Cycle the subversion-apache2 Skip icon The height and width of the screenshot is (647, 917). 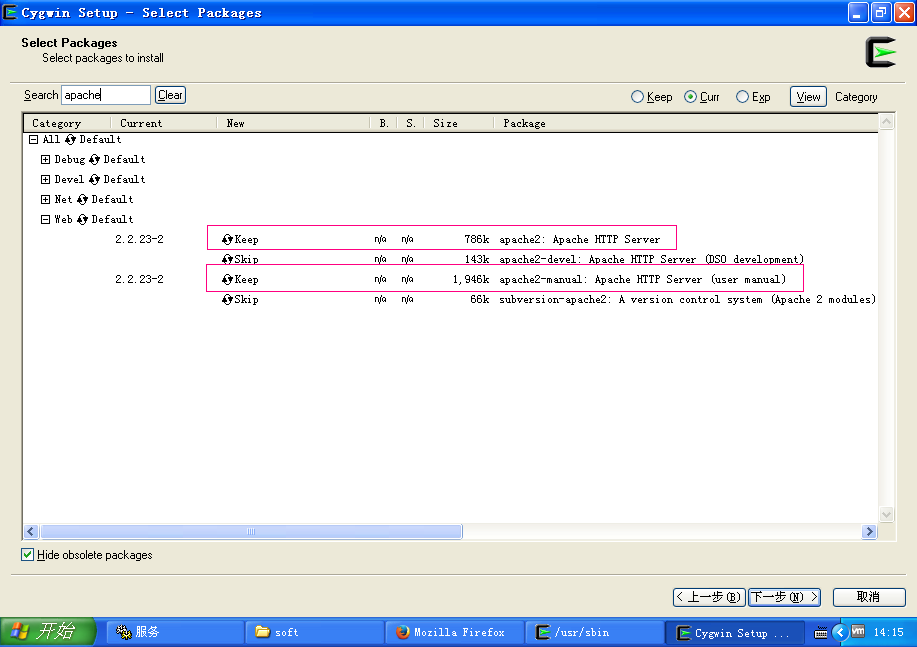227,300
